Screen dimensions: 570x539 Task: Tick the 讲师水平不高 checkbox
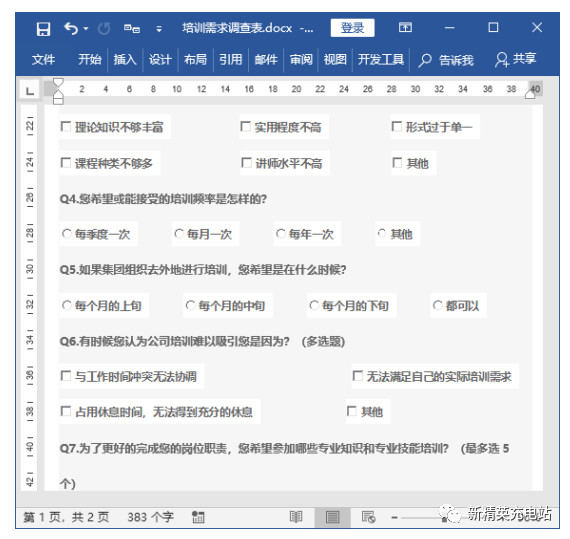pyautogui.click(x=246, y=162)
